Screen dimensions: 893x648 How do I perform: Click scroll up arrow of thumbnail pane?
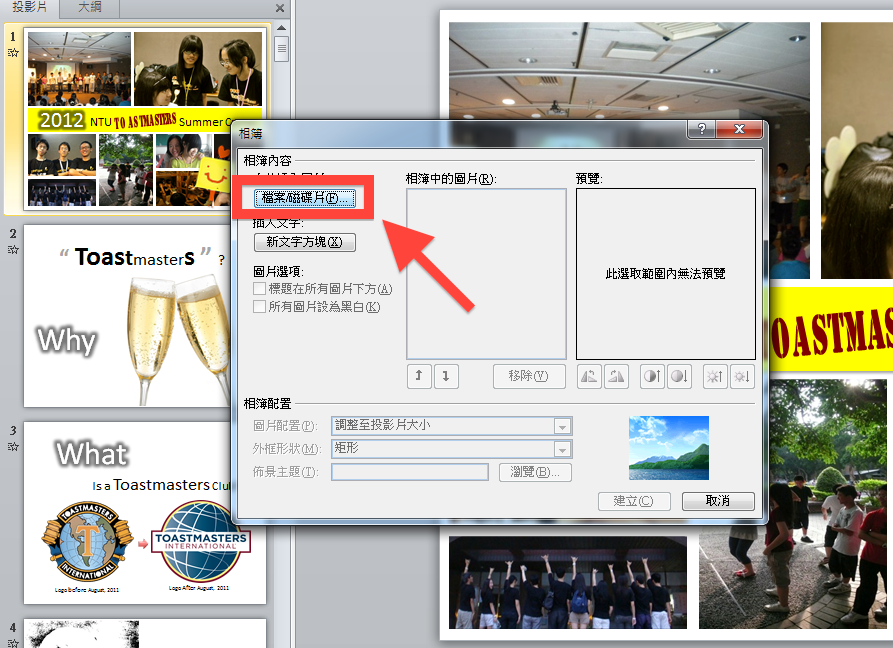[281, 27]
